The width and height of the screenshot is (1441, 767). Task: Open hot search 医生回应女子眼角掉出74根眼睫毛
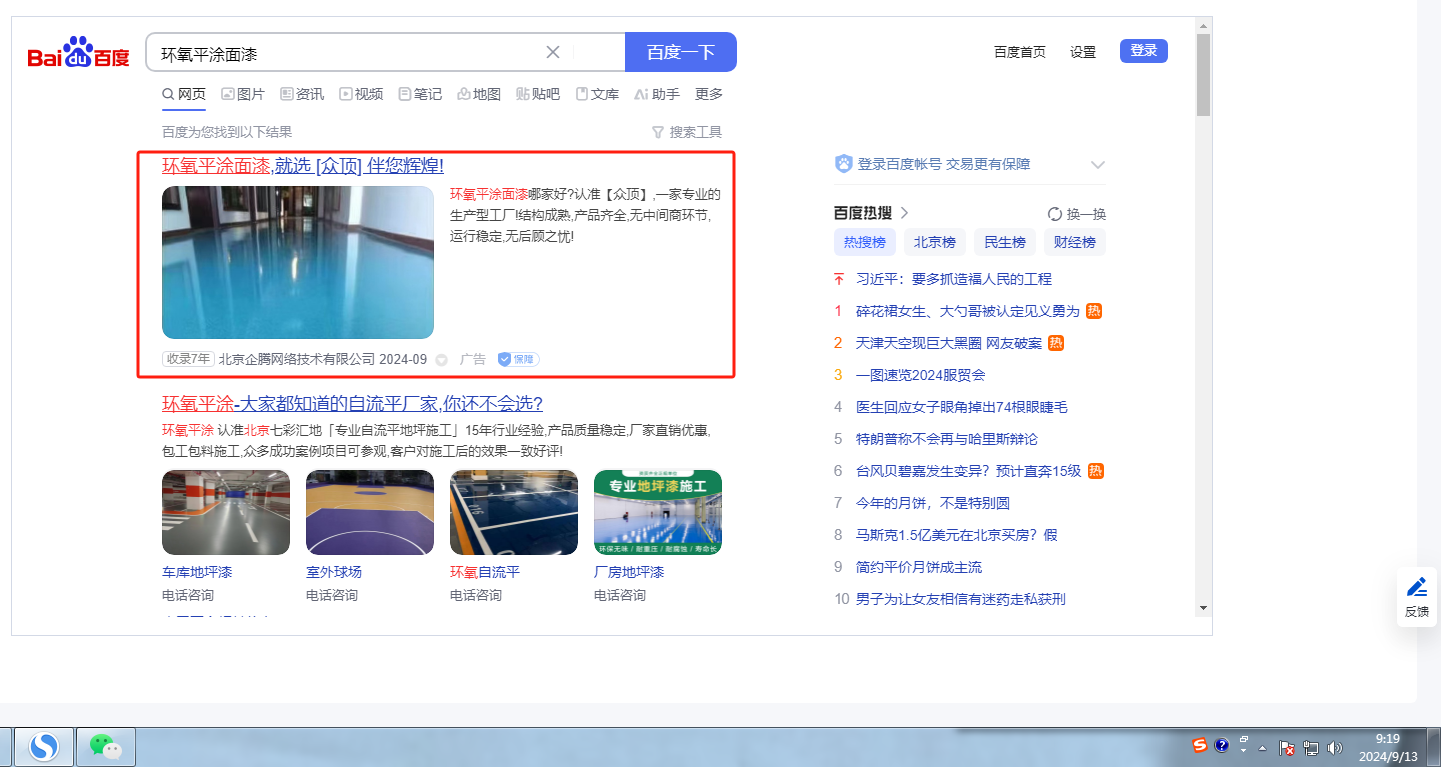click(x=962, y=407)
